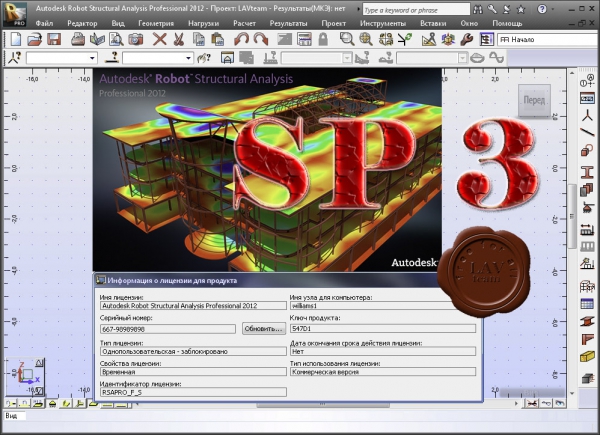The height and width of the screenshot is (435, 600).
Task: Click the keyword search box in title bar
Action: [x=416, y=10]
